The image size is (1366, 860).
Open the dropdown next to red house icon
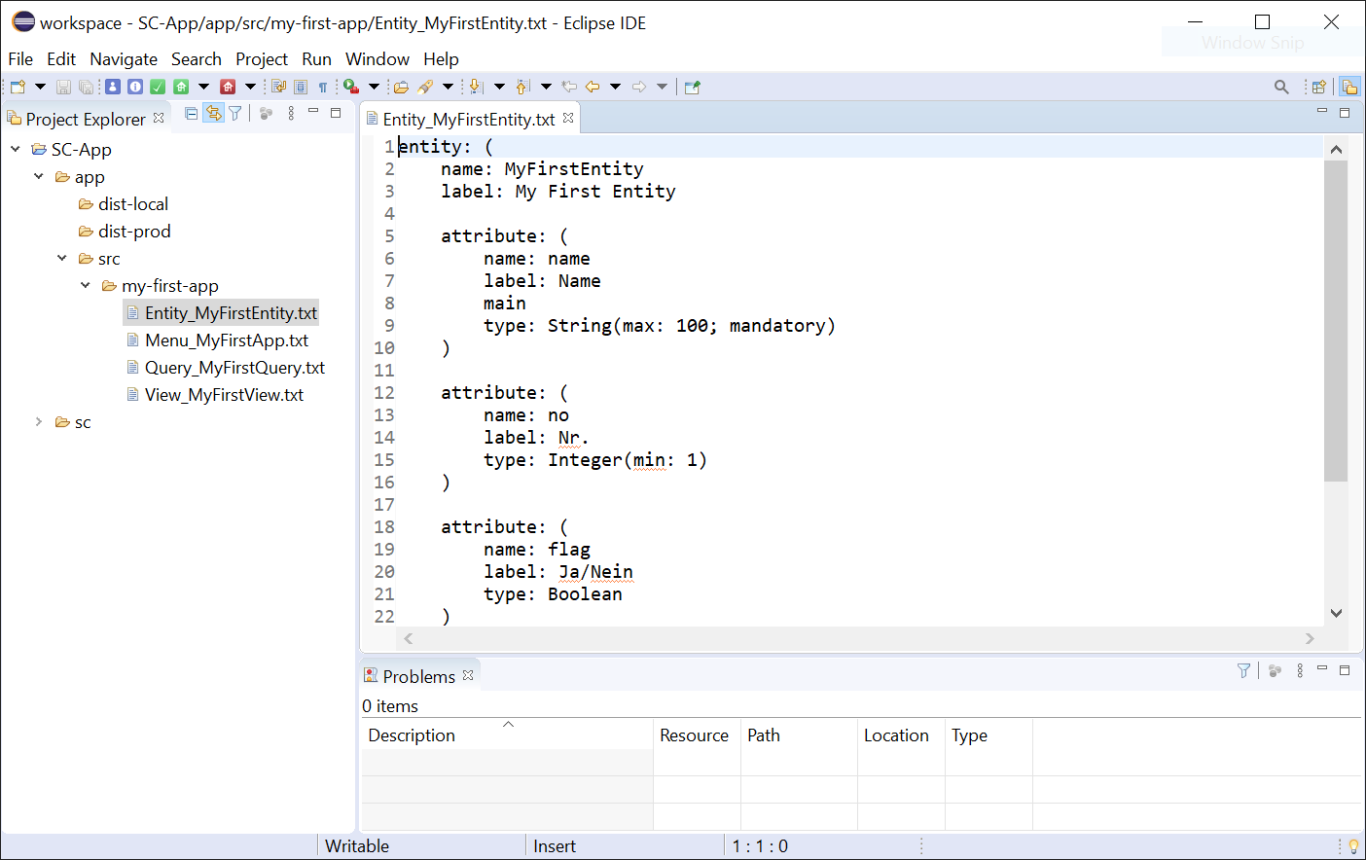(250, 87)
